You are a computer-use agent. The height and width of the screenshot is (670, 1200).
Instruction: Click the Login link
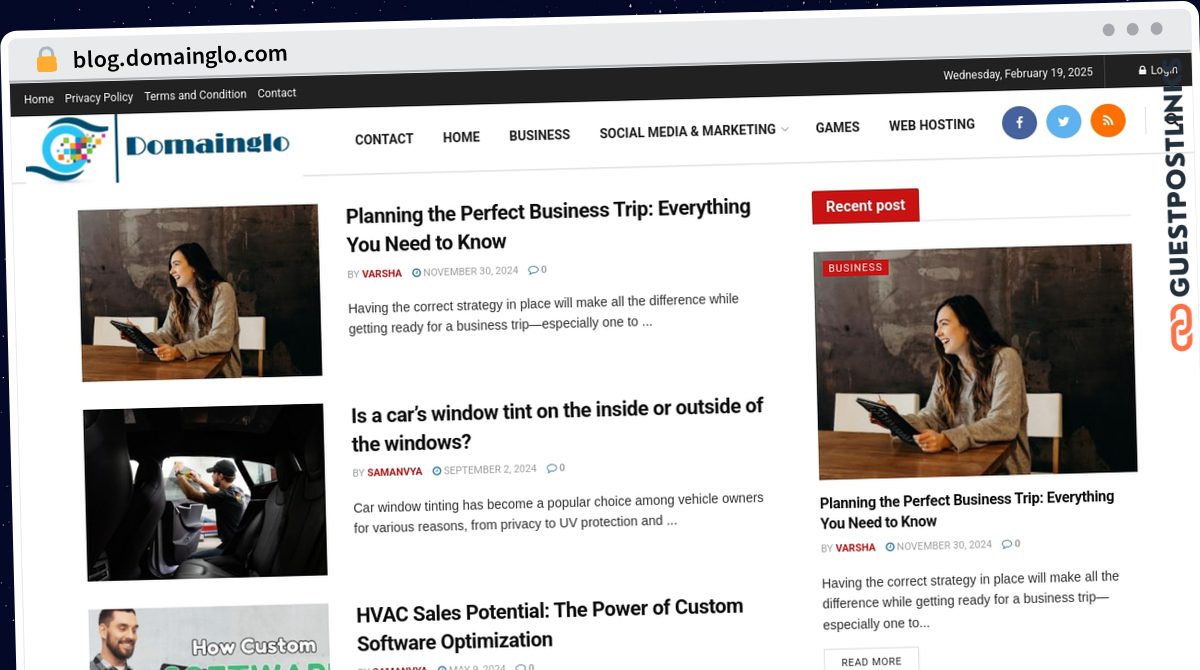coord(1163,70)
